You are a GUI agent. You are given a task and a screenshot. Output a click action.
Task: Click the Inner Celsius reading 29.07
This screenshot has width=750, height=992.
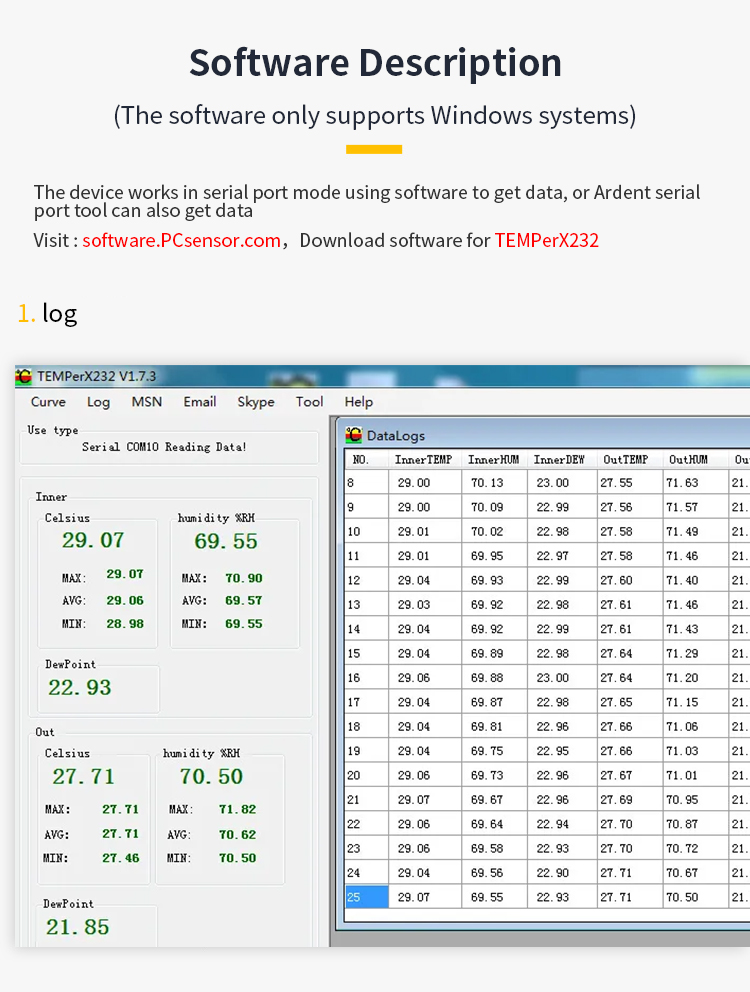coord(93,540)
